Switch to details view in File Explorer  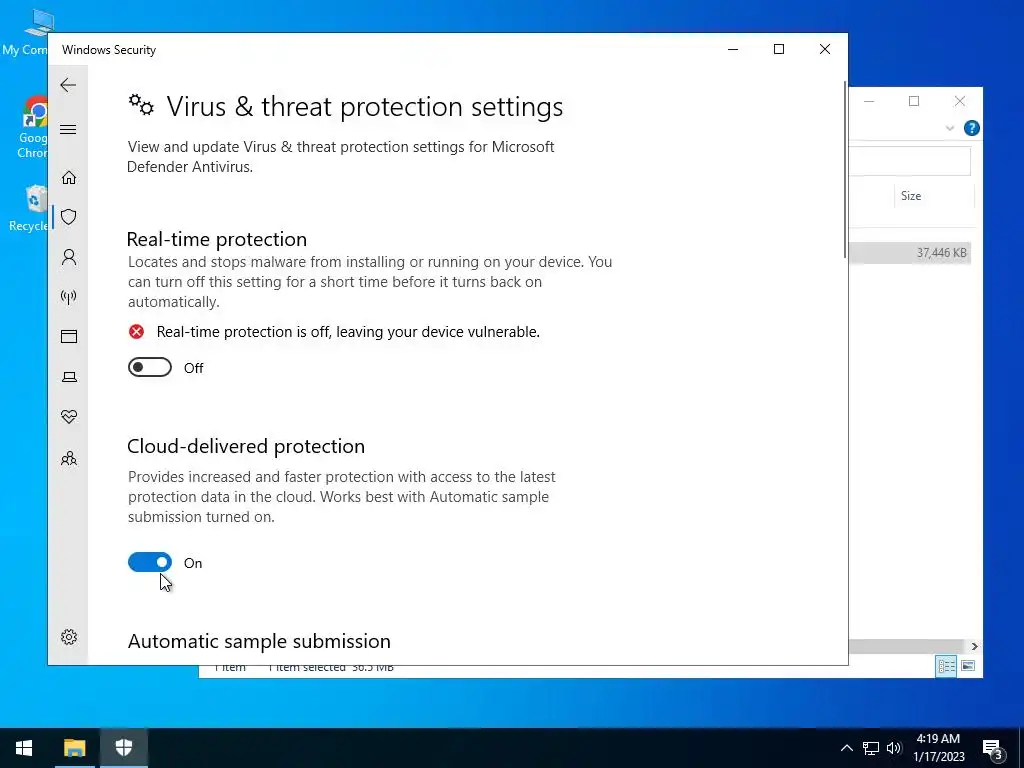click(x=946, y=665)
